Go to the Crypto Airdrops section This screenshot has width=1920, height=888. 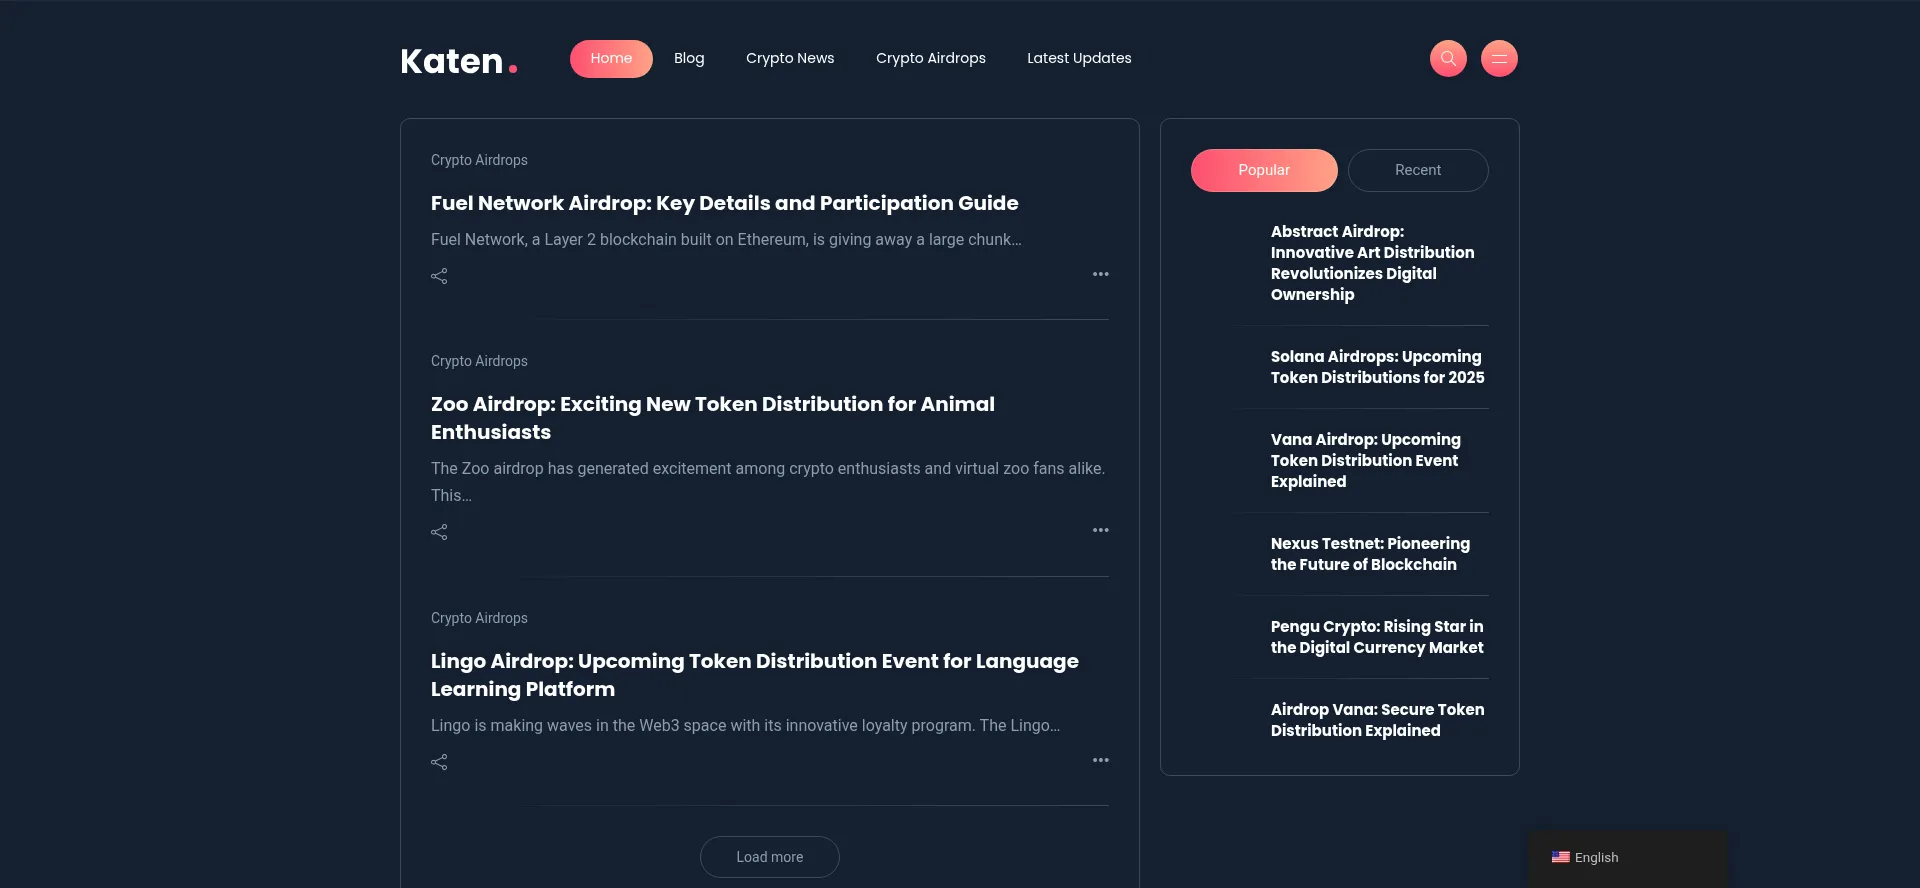coord(930,58)
